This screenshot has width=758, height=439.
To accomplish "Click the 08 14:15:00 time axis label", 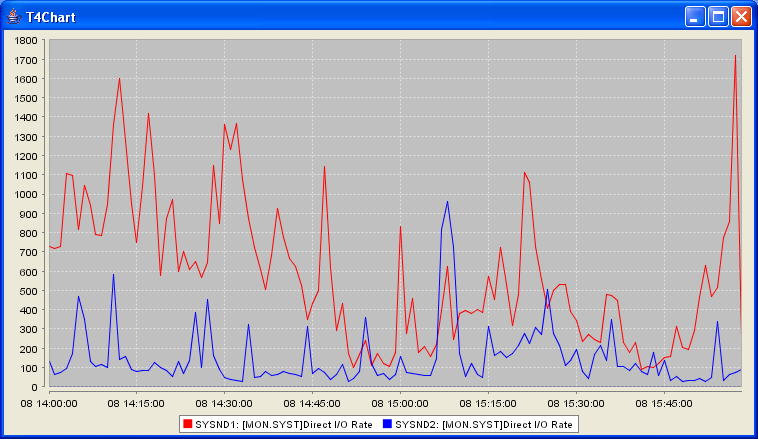I will pyautogui.click(x=136, y=402).
